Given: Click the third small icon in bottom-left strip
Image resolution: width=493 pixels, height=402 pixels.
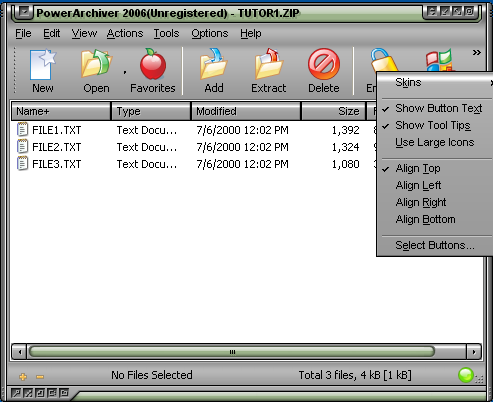Looking at the screenshot, I should pyautogui.click(x=40, y=393).
